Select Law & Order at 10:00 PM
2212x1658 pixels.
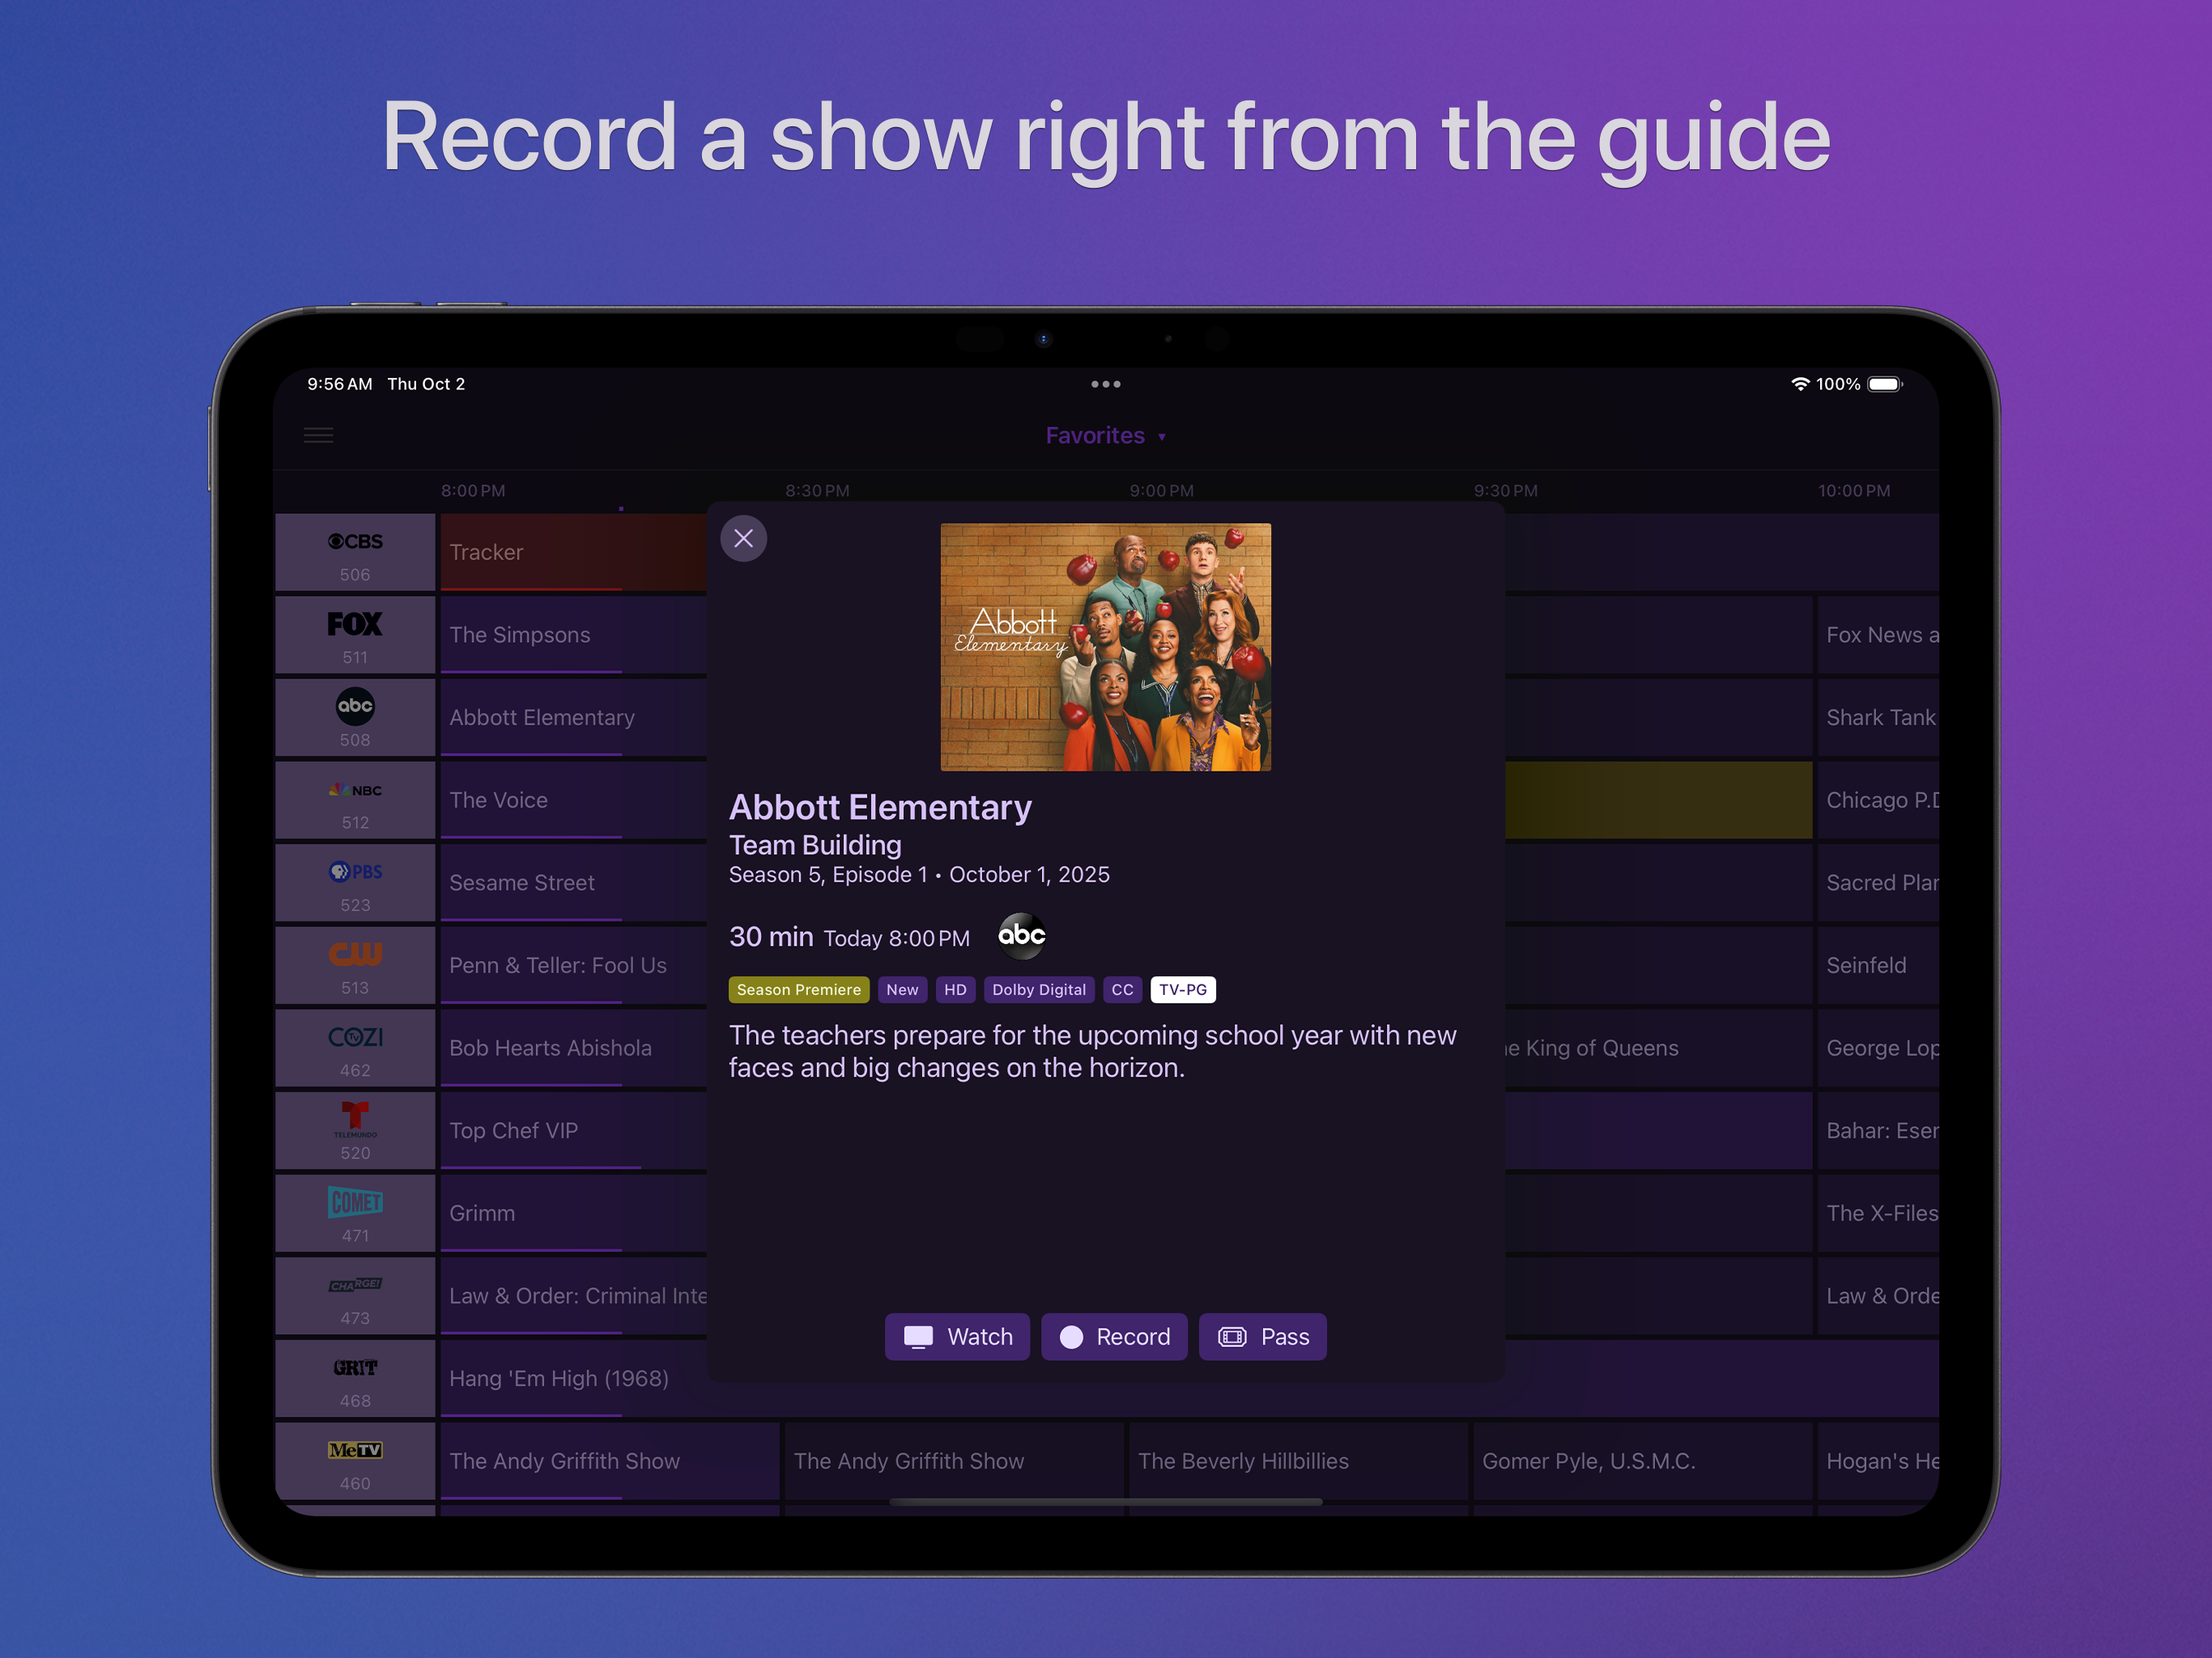coord(1878,1297)
